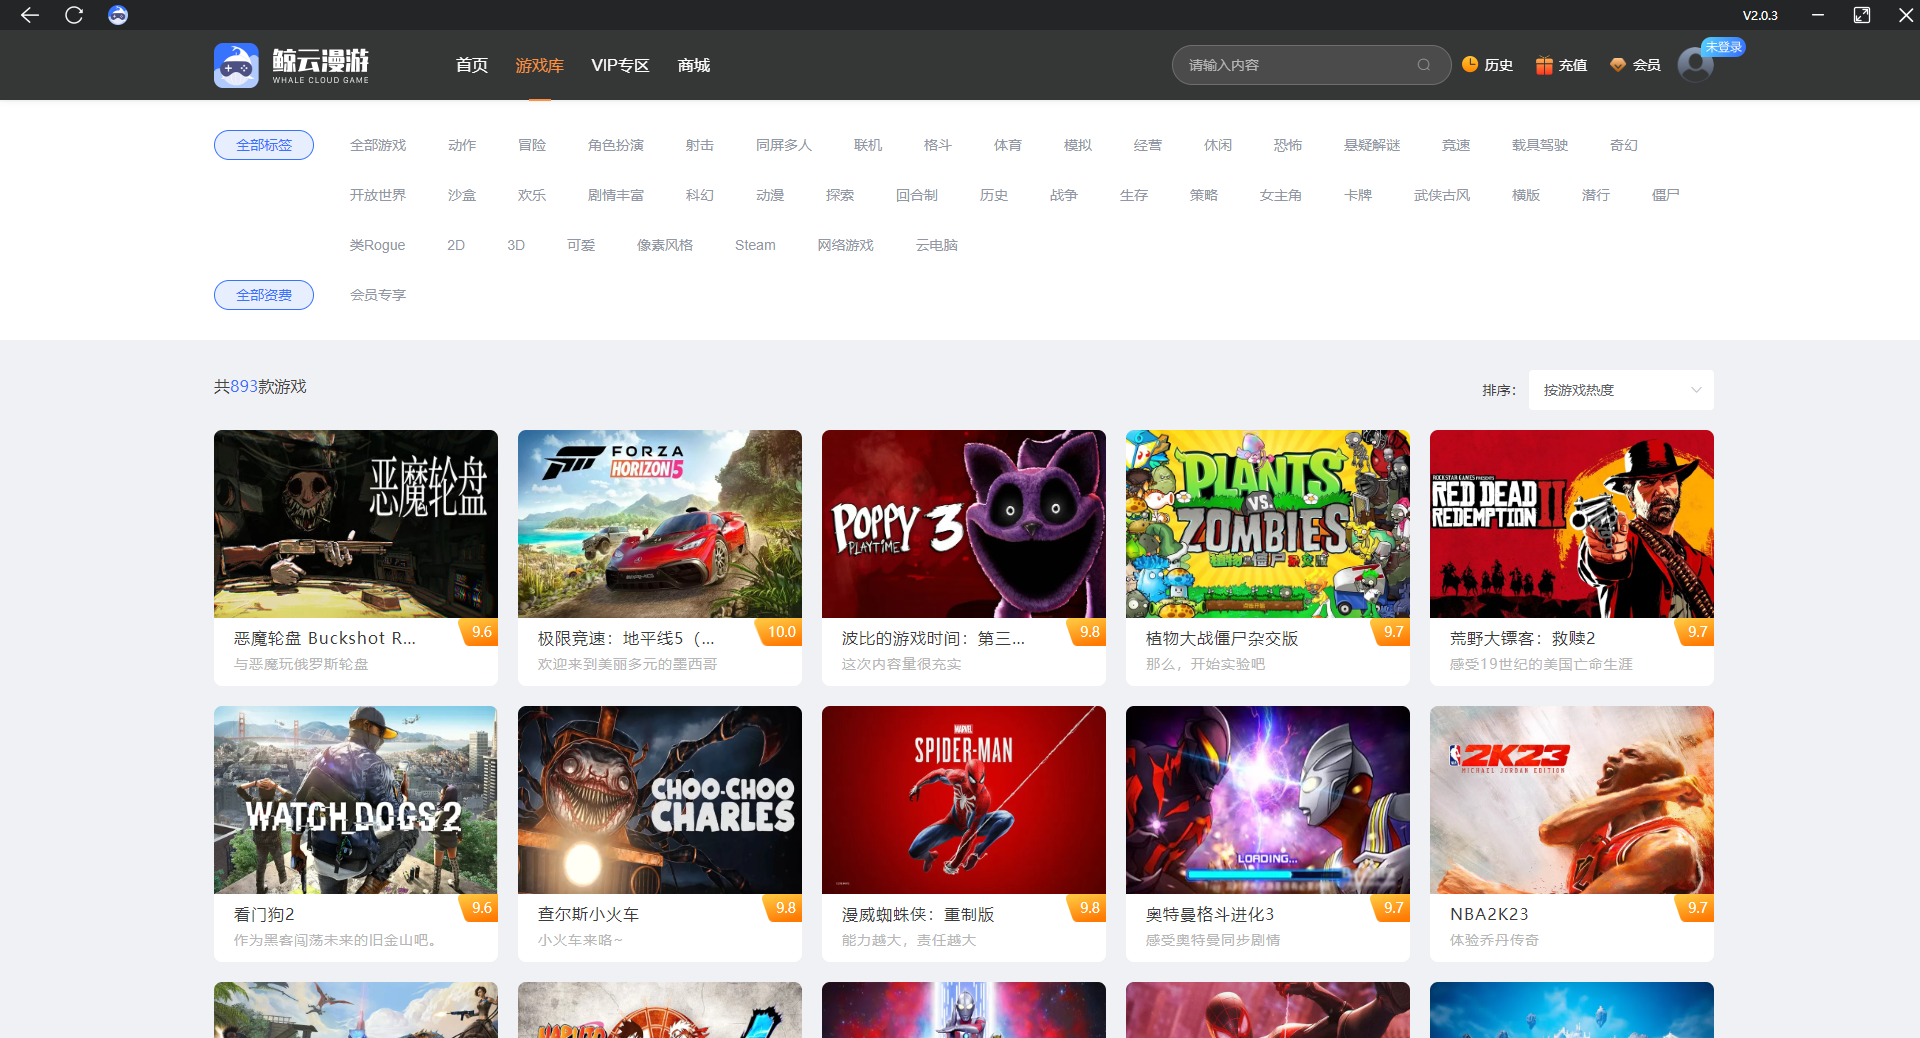The height and width of the screenshot is (1038, 1920).
Task: Click the 漫威蜘蛛侠：重制版 title
Action: (918, 914)
